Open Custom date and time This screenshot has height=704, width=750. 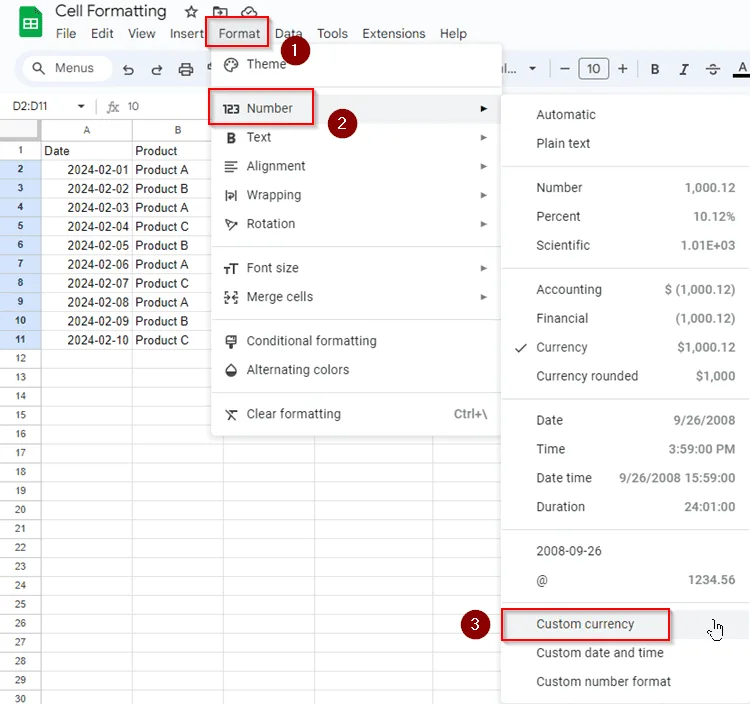[x=626, y=653]
